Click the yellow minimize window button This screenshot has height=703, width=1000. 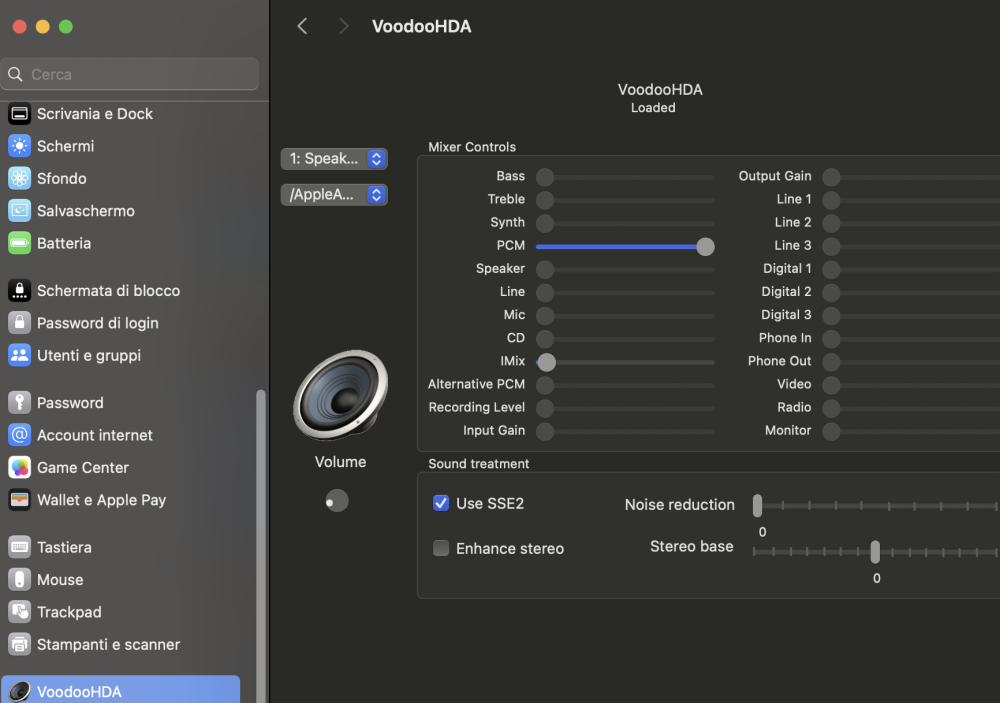(43, 26)
